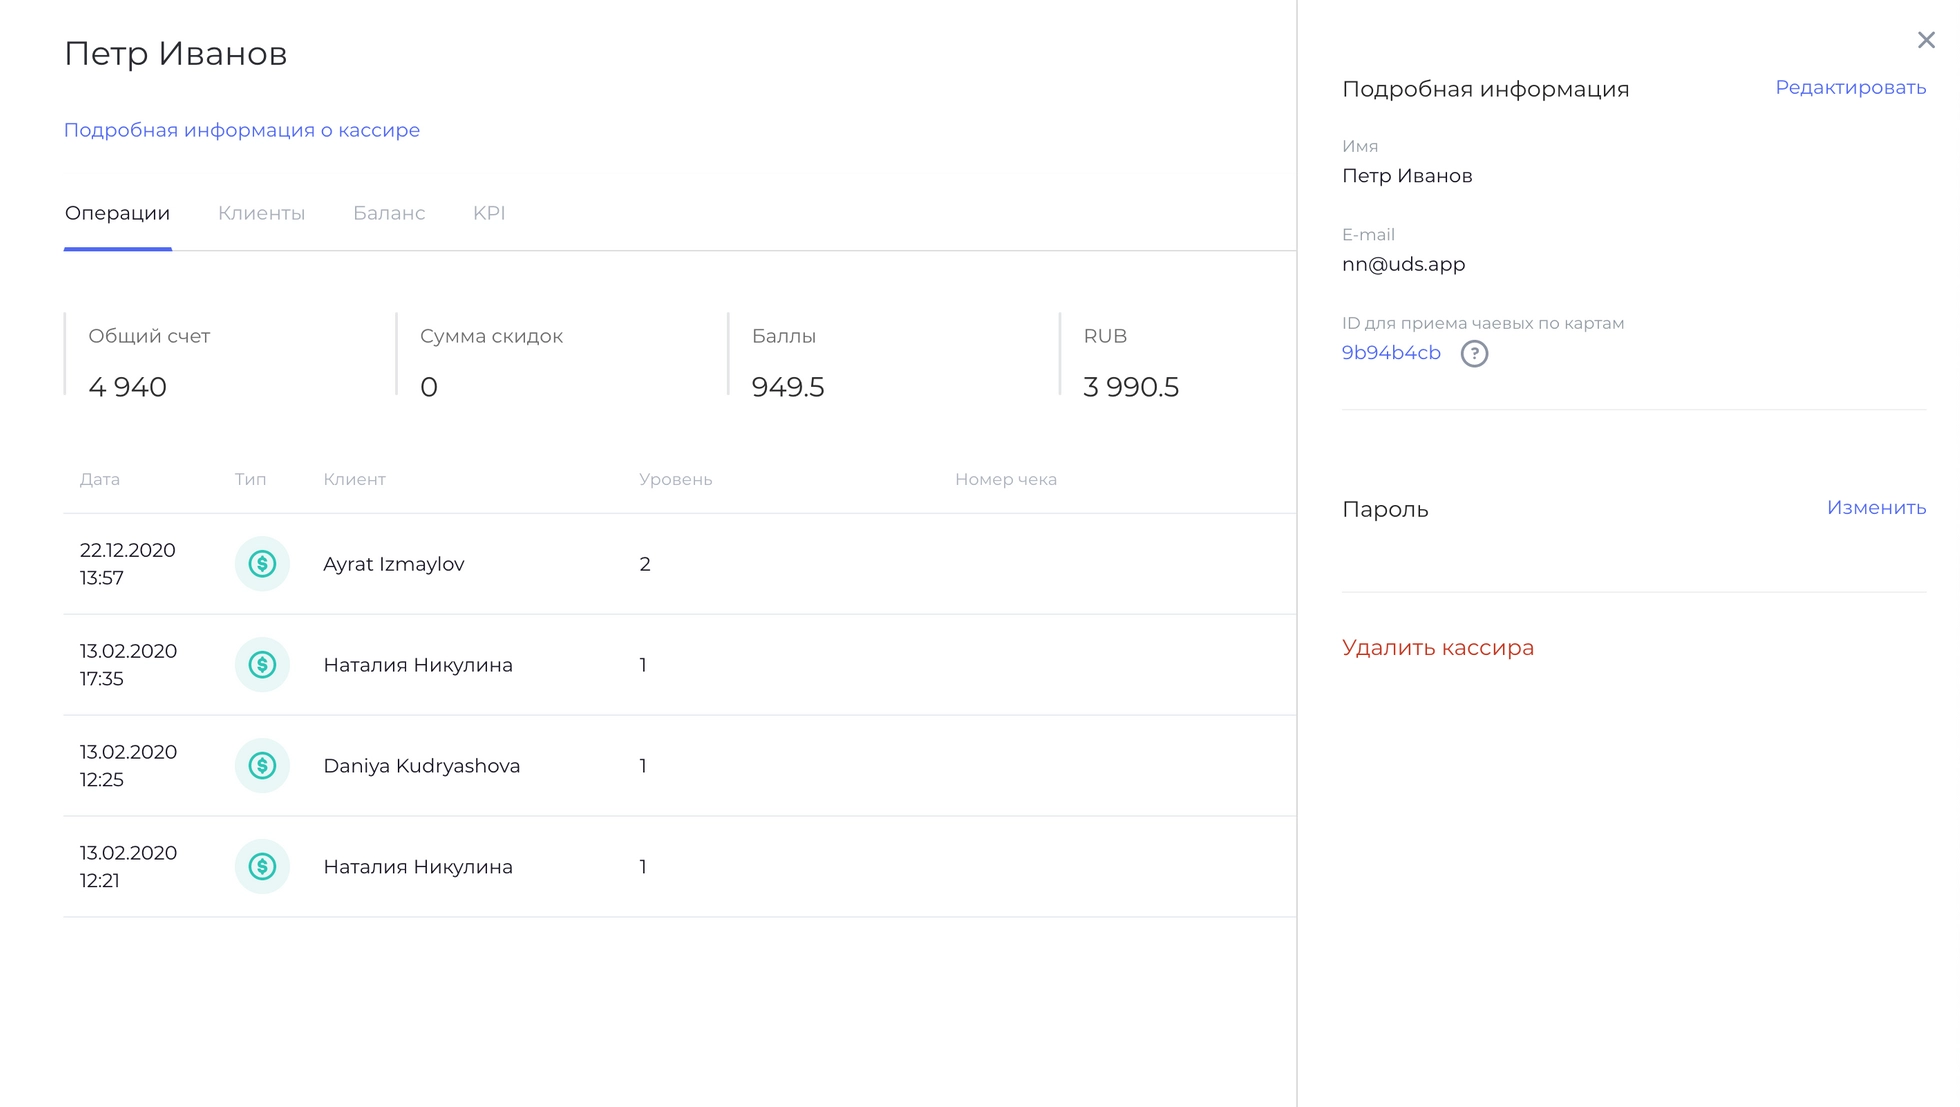Click the Петр Иванов page title
The height and width of the screenshot is (1107, 1960).
coord(176,53)
